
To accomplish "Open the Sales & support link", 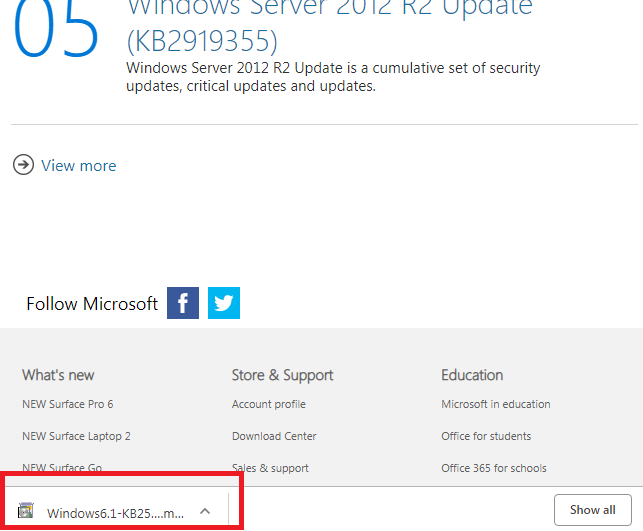I will click(270, 468).
